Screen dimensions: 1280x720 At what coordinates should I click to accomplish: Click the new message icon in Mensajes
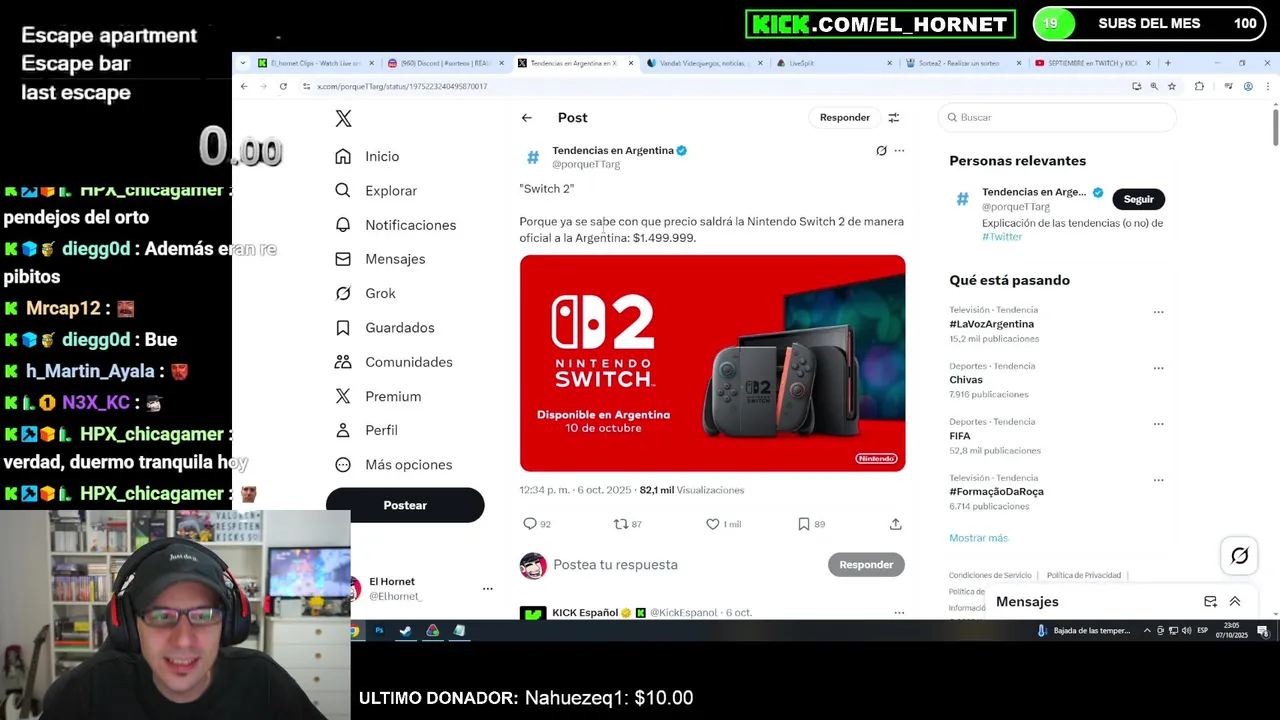pyautogui.click(x=1210, y=602)
